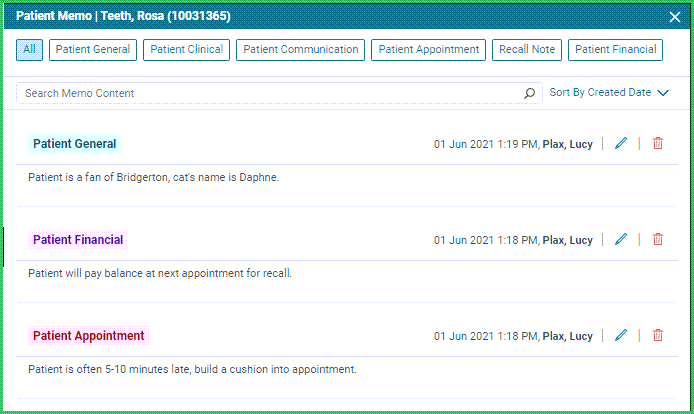Select the All filter tab
Screen dimensions: 694x414
coord(29,50)
